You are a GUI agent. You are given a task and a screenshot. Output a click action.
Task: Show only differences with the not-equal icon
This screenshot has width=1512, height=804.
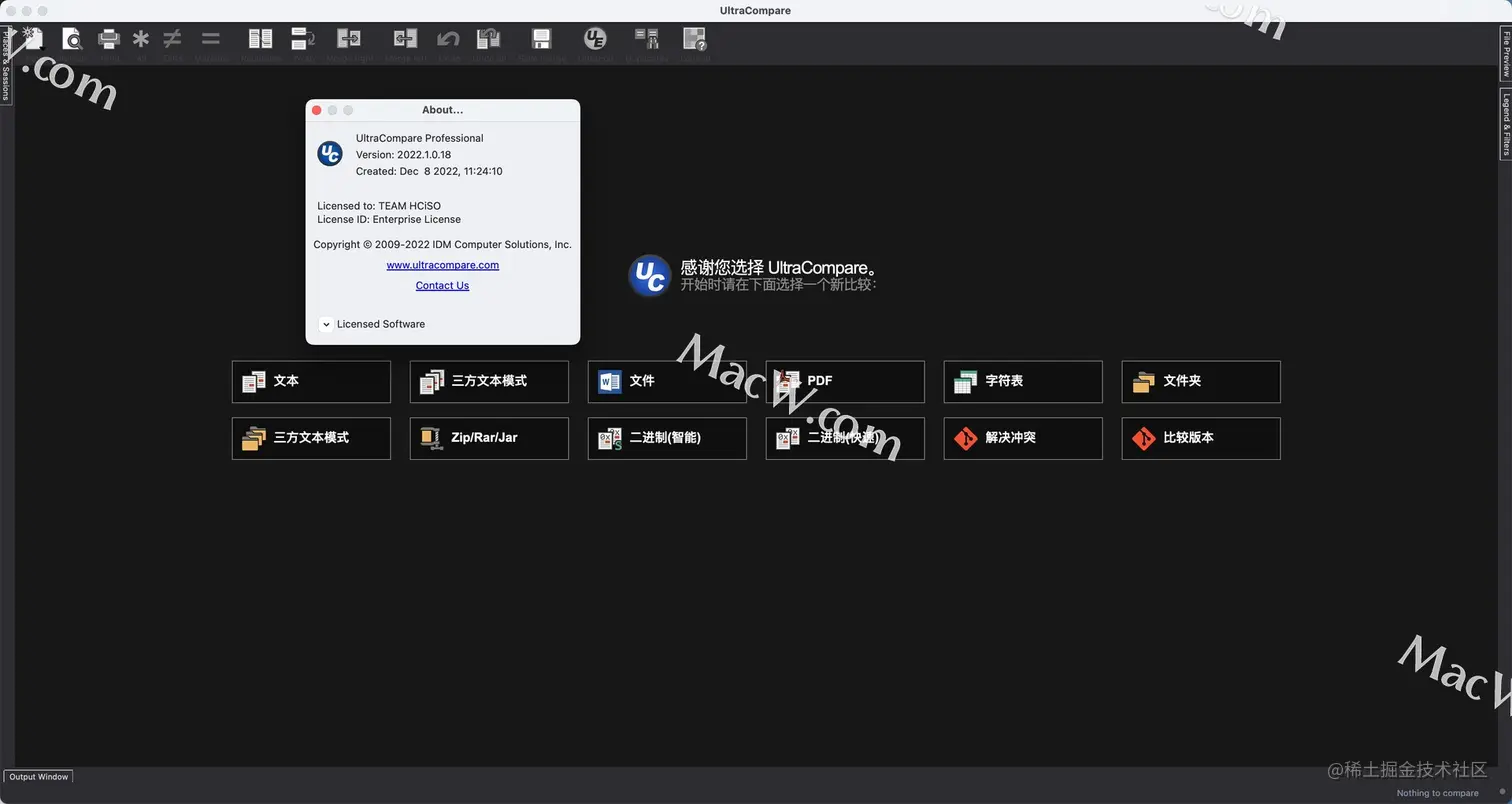[172, 39]
